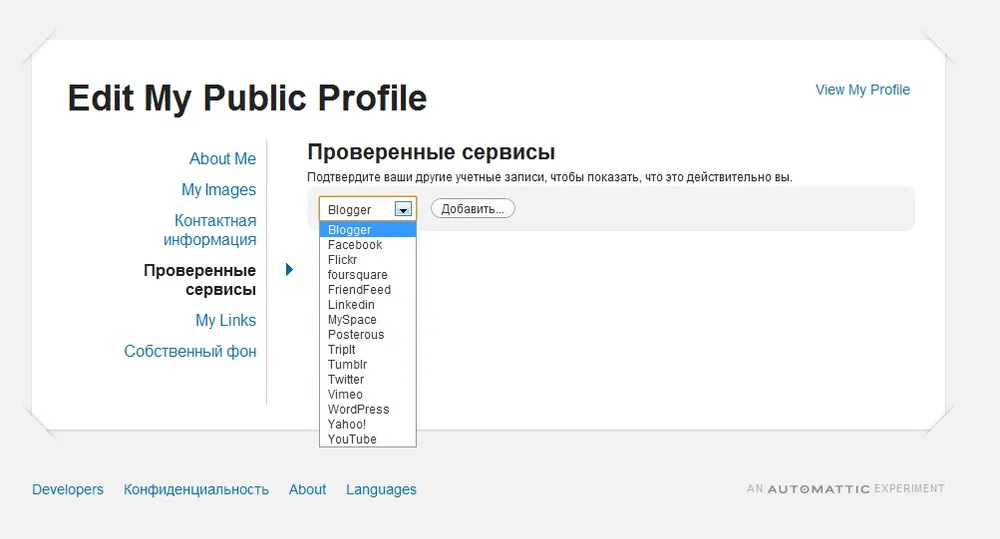Select Linkedin in the services list
Screen dimensions: 1000x539
pyautogui.click(x=352, y=305)
